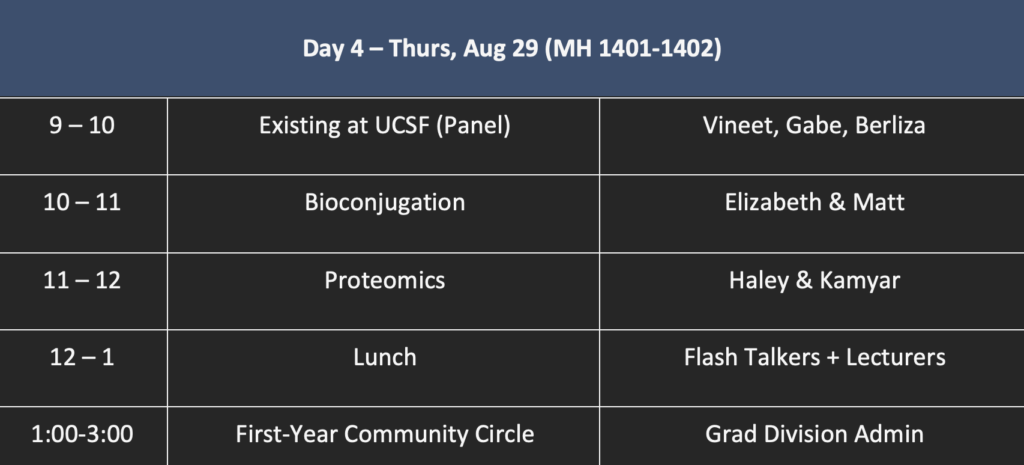The image size is (1024, 465).
Task: Select the First-Year Community Circle cell
Action: (385, 435)
